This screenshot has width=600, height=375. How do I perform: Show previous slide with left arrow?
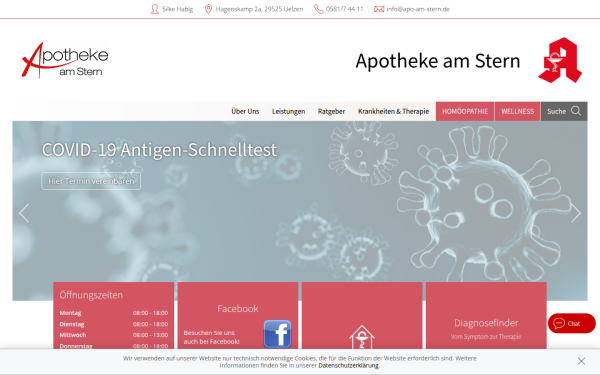tap(24, 213)
